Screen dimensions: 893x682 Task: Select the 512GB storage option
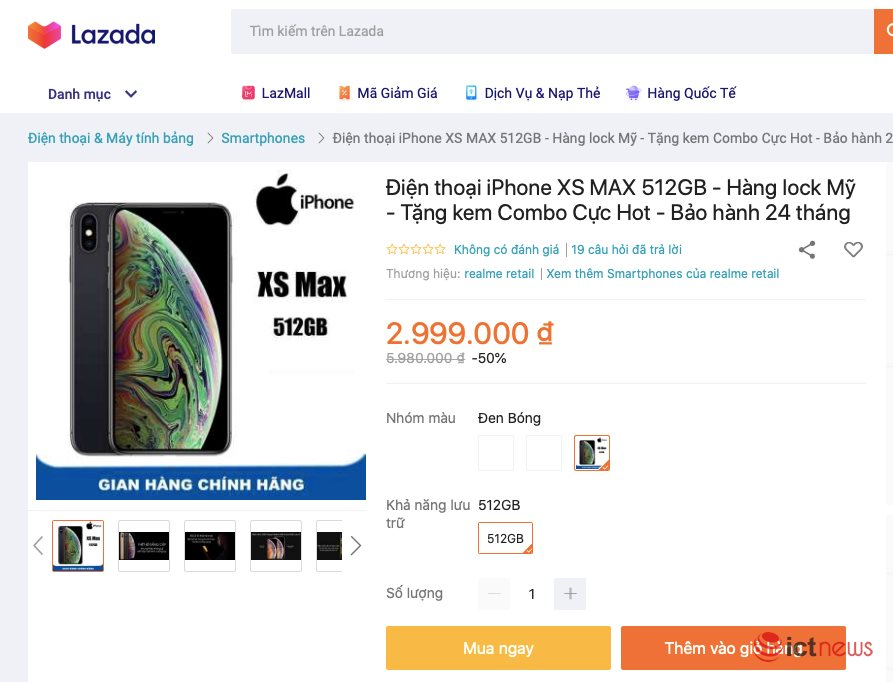[x=505, y=538]
